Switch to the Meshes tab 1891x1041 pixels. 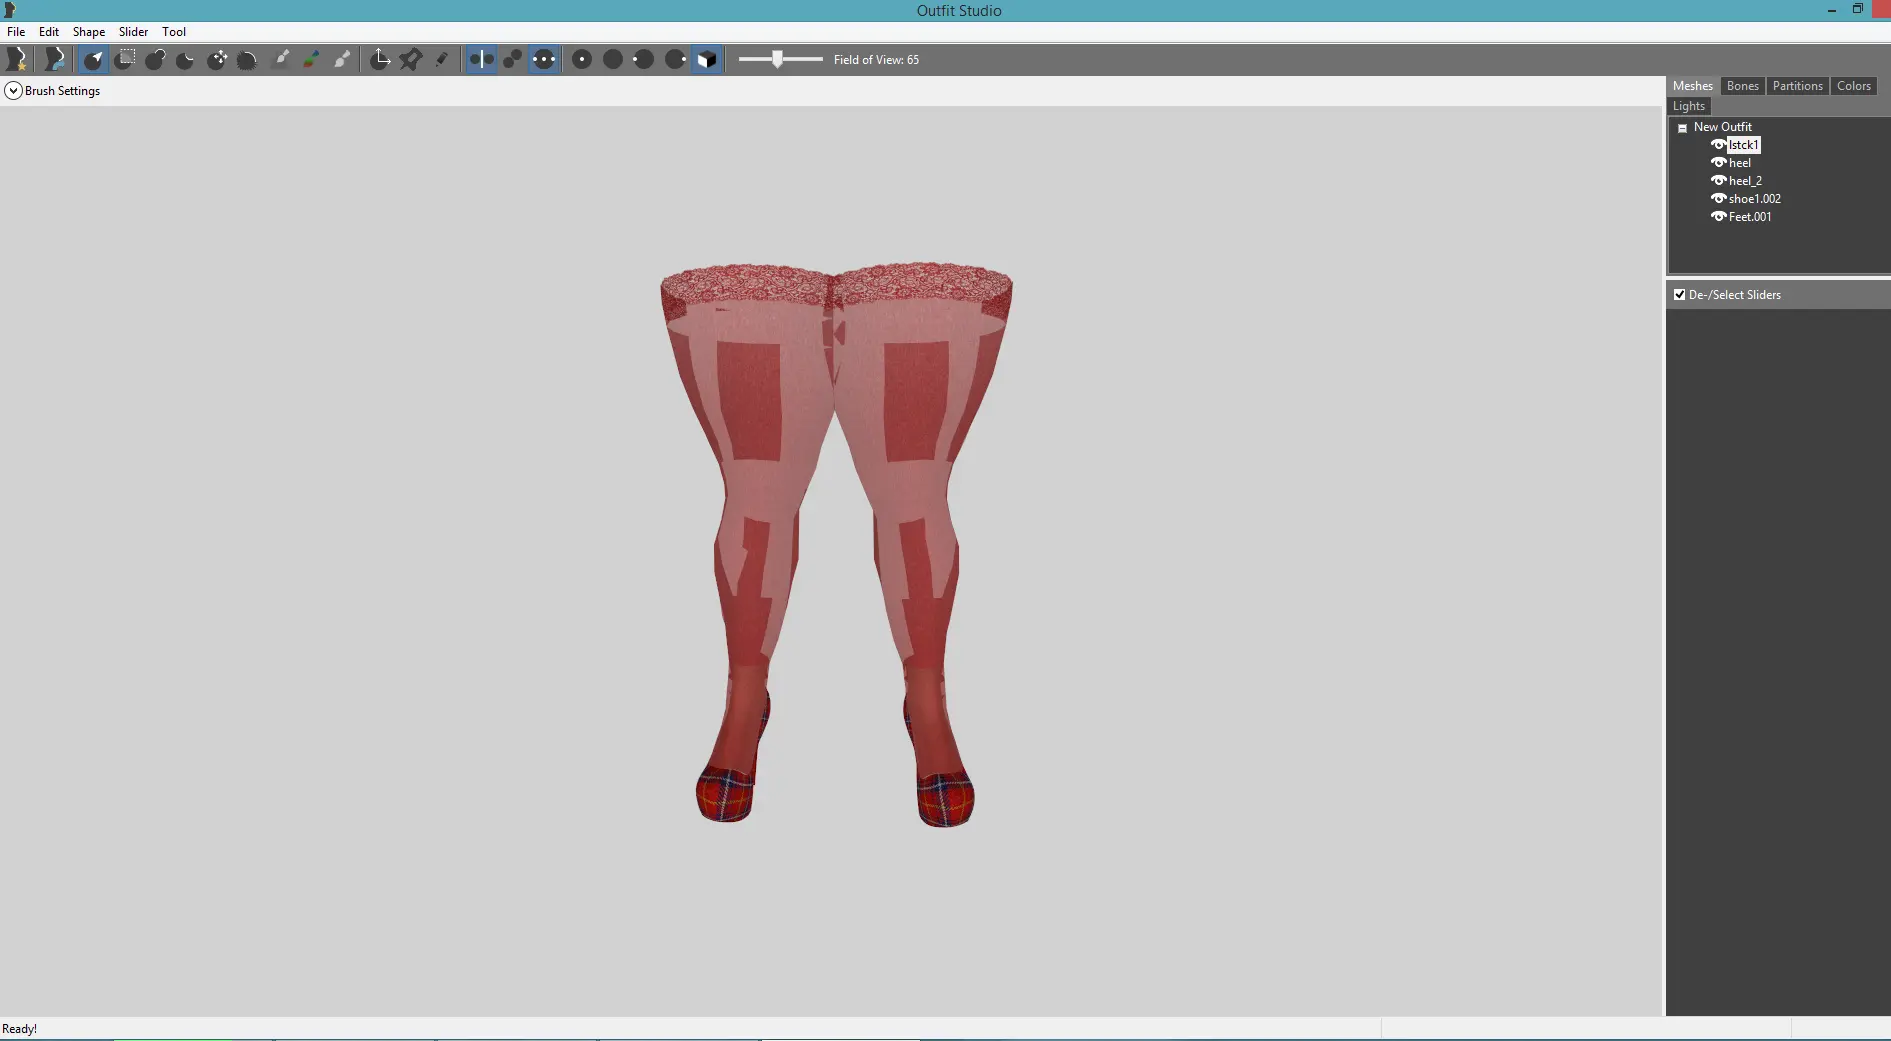pos(1692,86)
